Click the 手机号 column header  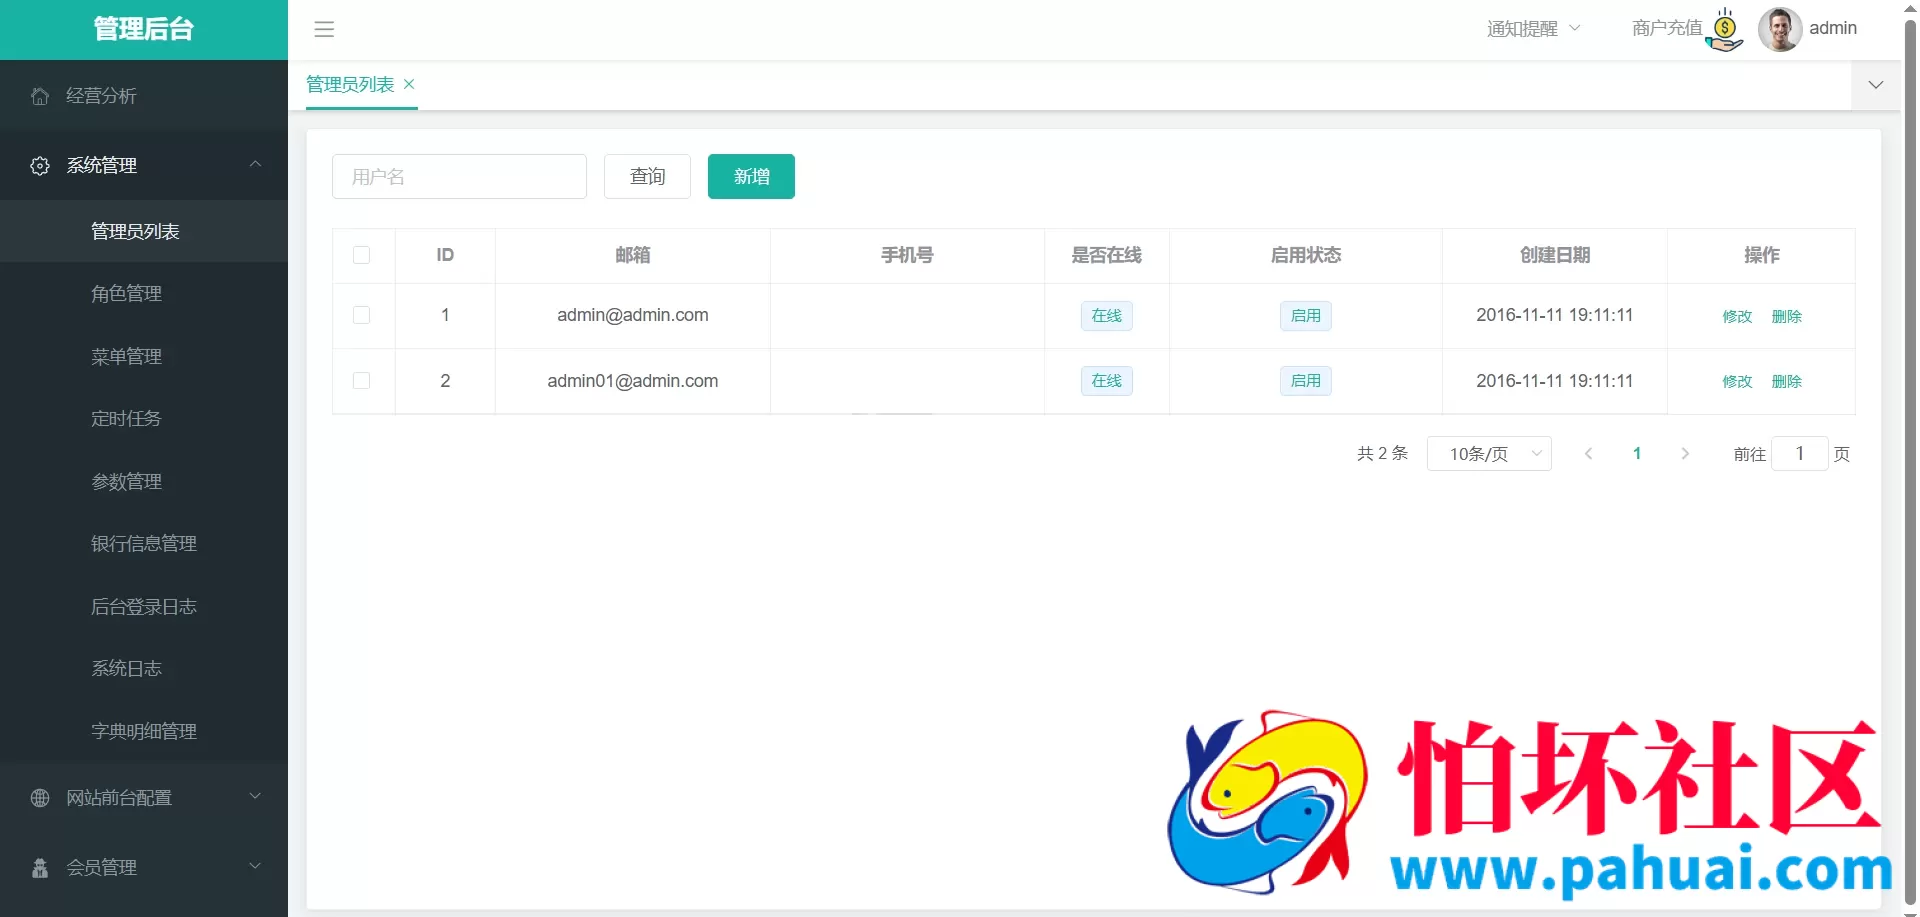click(907, 255)
